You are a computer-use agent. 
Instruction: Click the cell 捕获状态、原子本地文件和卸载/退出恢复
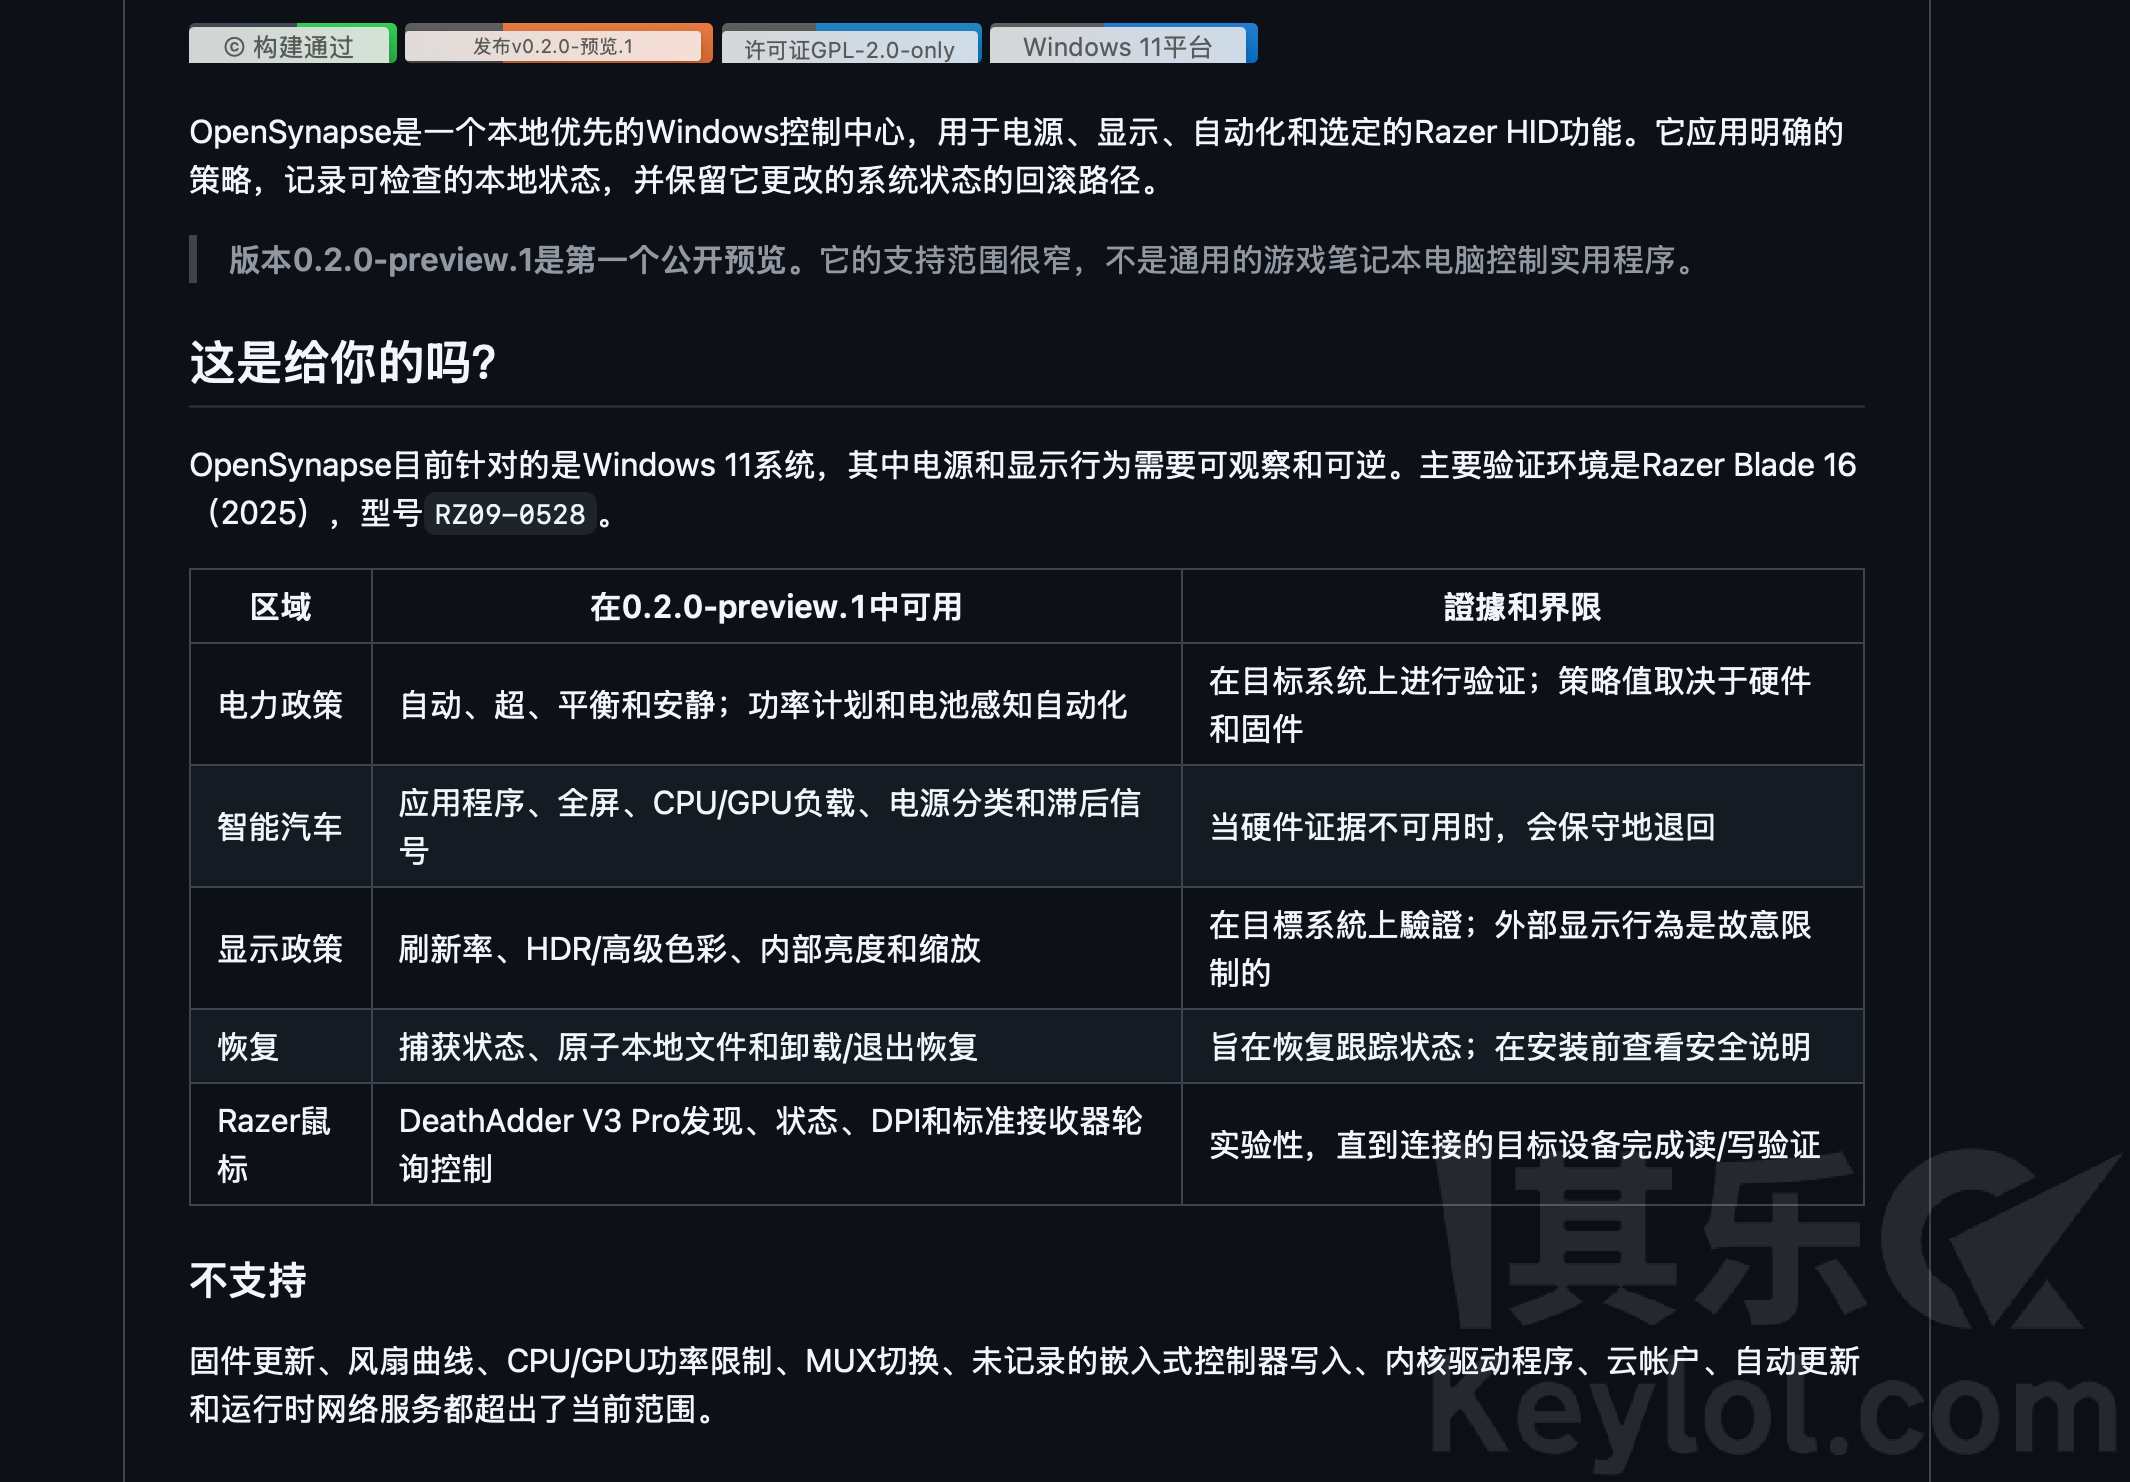(776, 1047)
